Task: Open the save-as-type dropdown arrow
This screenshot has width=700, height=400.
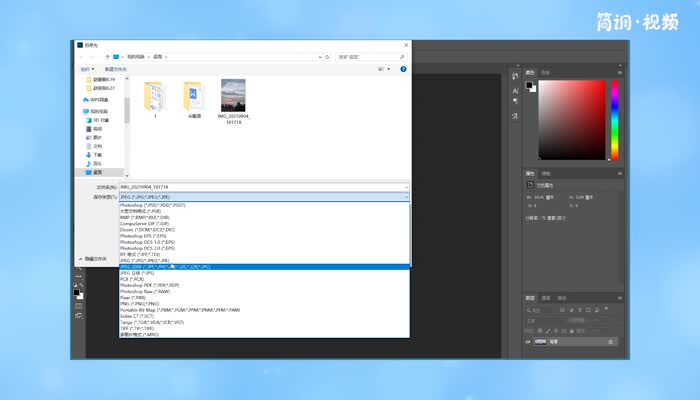Action: pyautogui.click(x=405, y=198)
